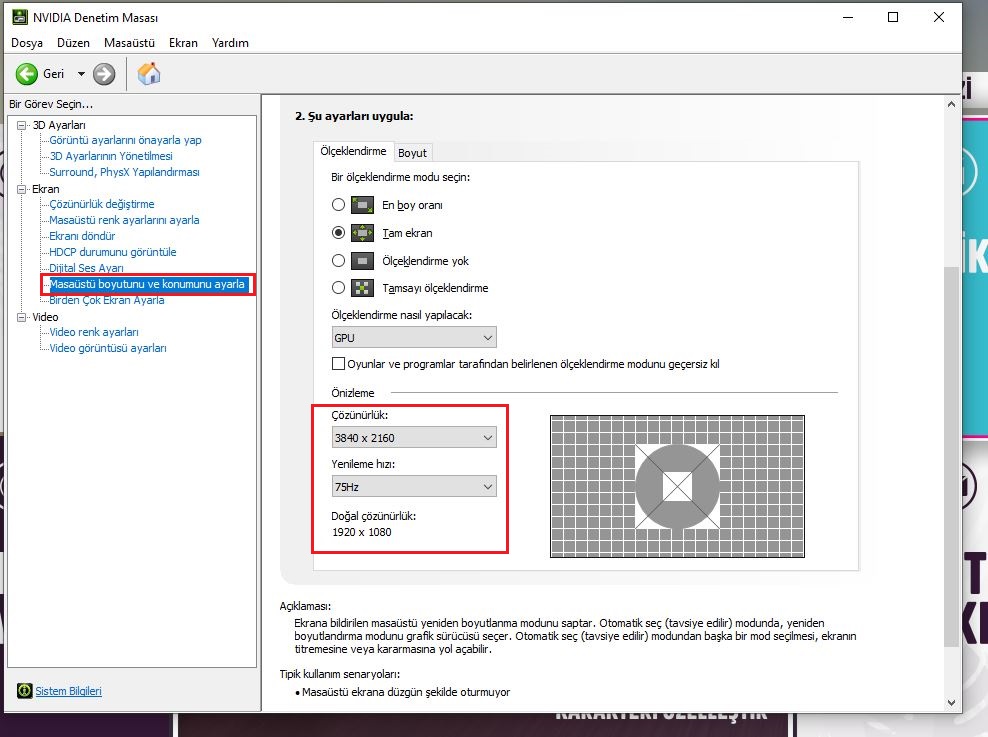Open the Masaüstü menu

pyautogui.click(x=129, y=43)
